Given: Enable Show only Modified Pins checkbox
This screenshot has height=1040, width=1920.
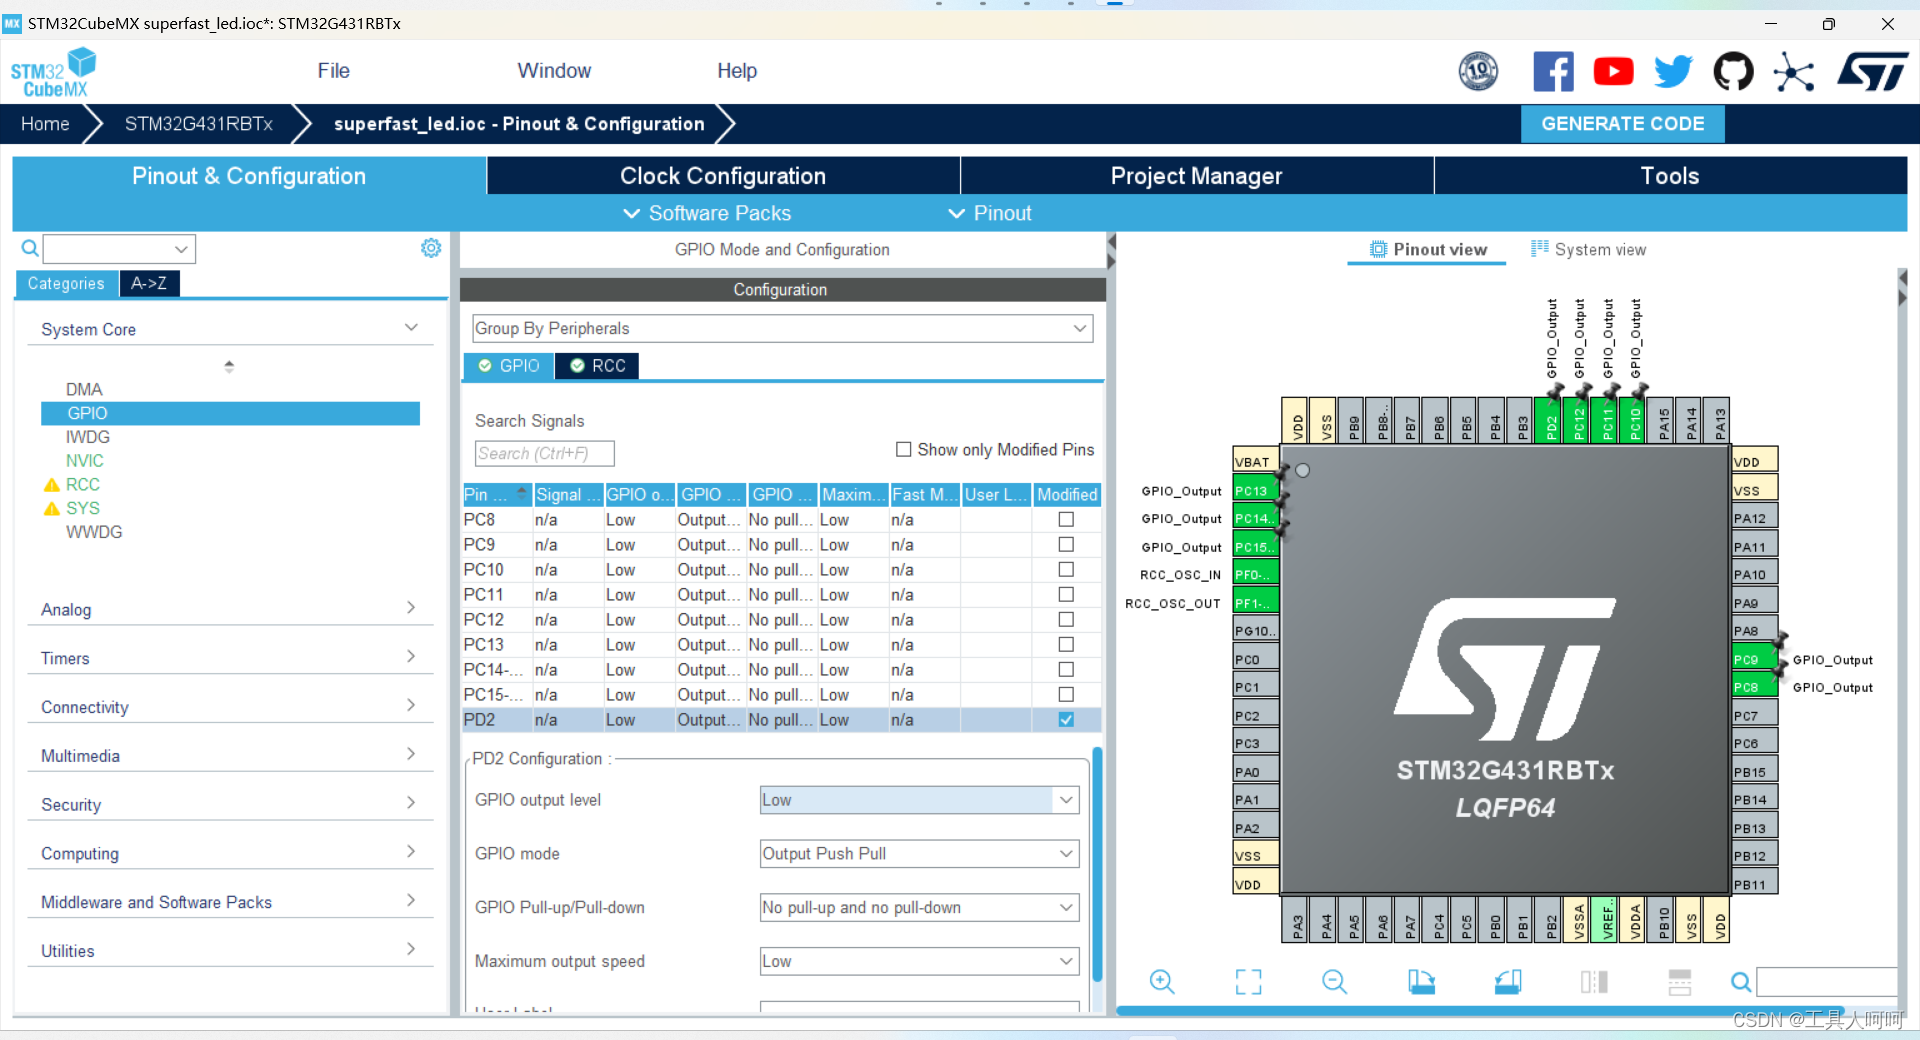Looking at the screenshot, I should point(904,450).
